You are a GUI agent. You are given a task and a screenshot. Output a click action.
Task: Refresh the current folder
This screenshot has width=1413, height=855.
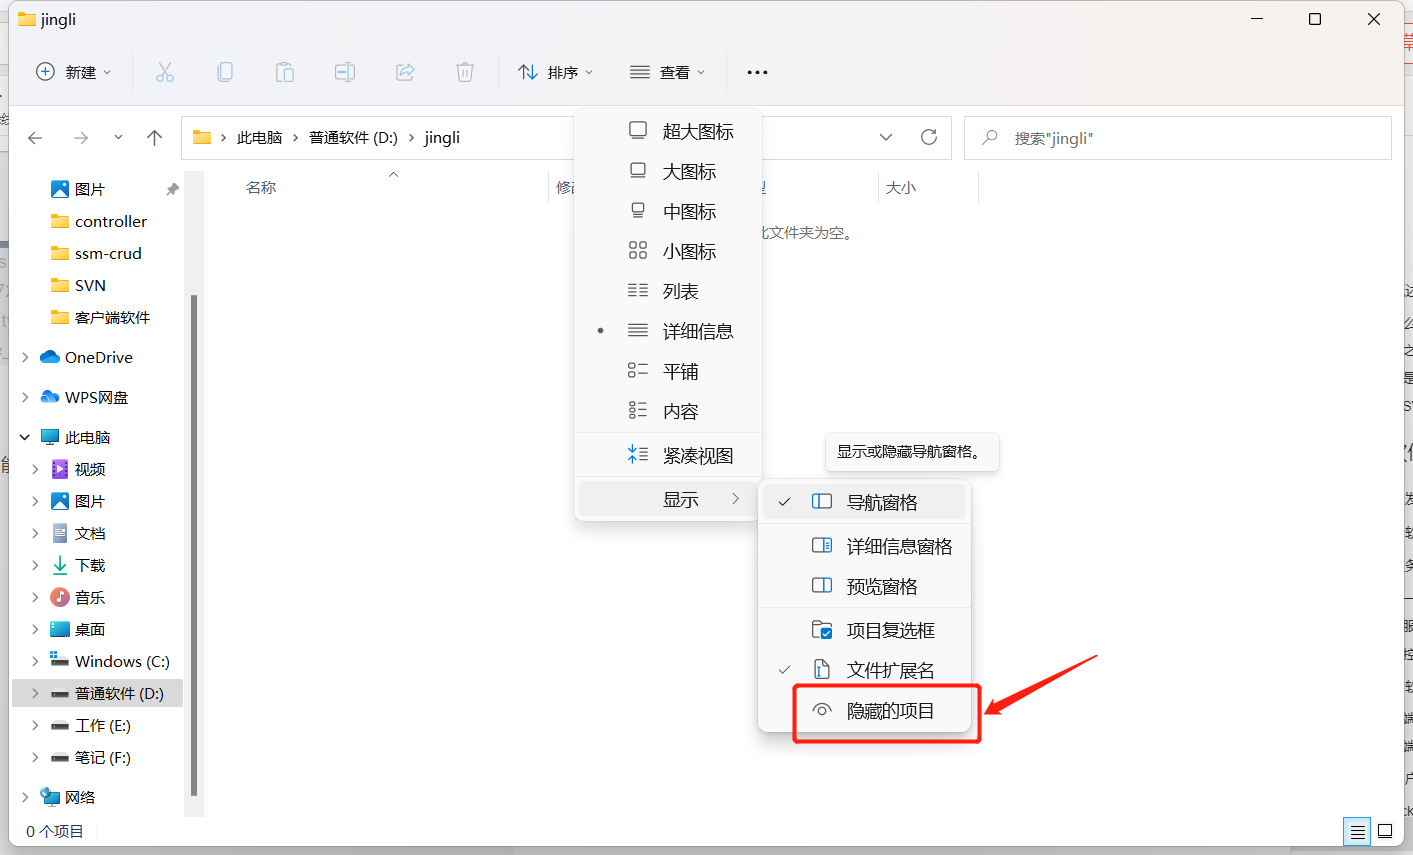929,137
